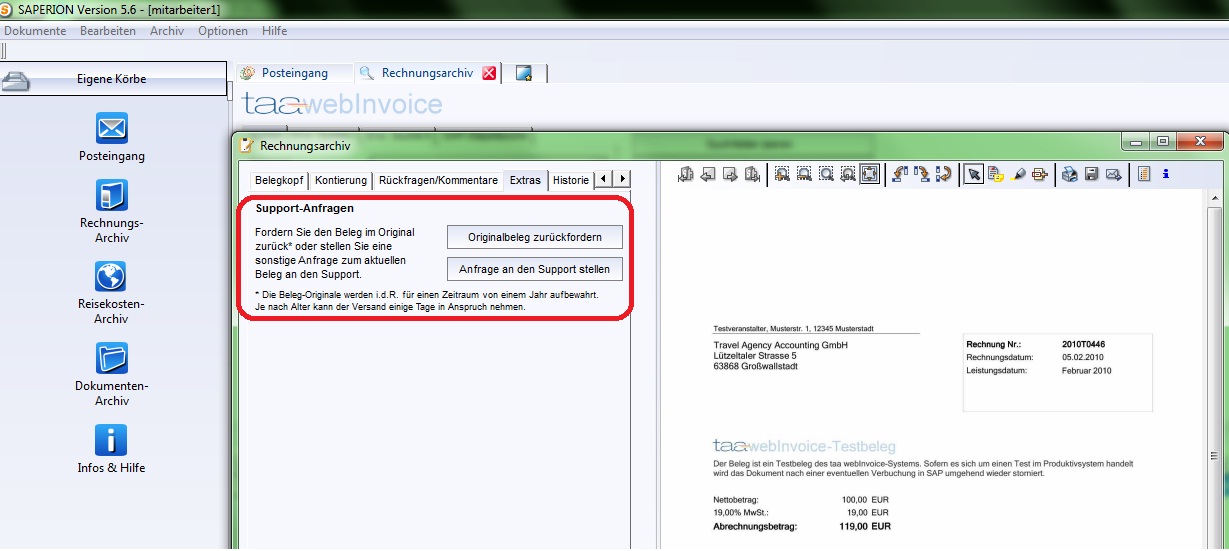This screenshot has width=1229, height=551.
Task: Open the Optionen menu
Action: pos(223,31)
